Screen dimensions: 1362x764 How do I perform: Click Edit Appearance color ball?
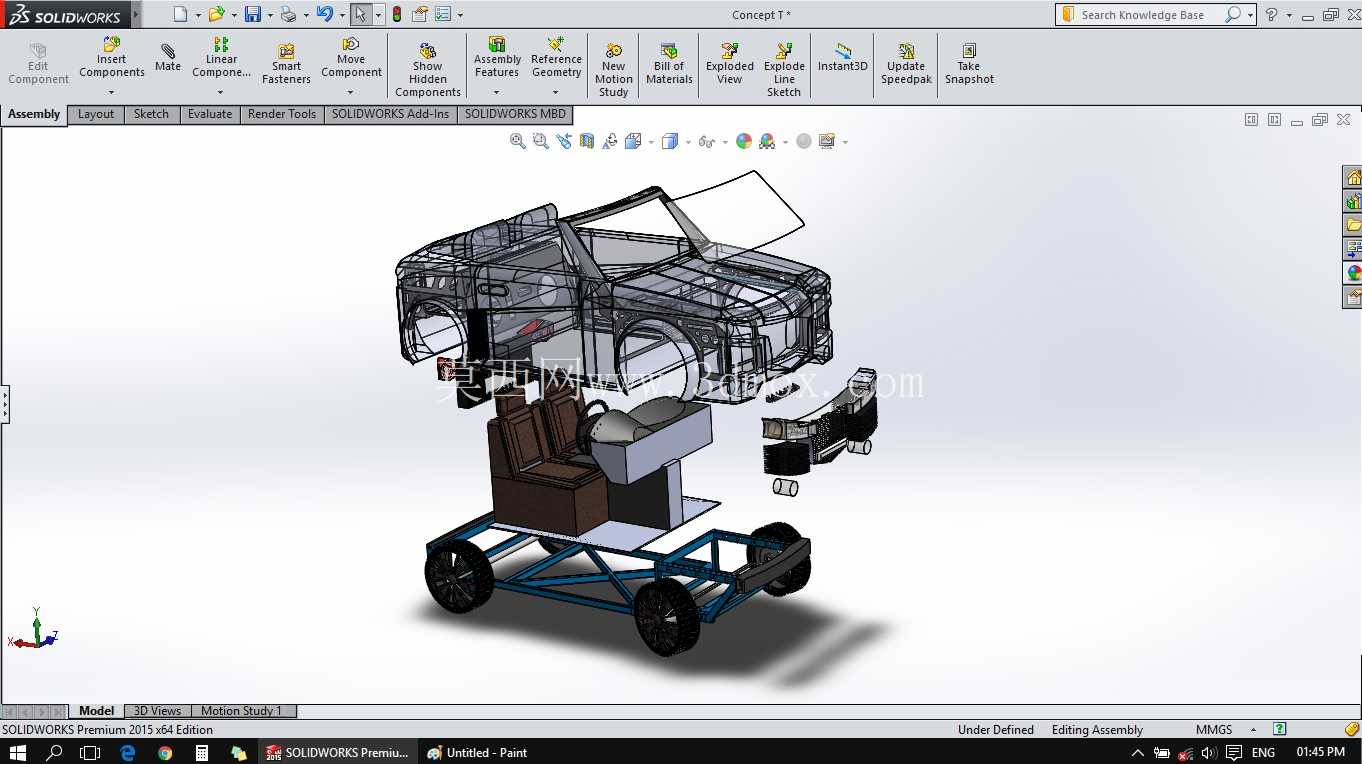743,141
